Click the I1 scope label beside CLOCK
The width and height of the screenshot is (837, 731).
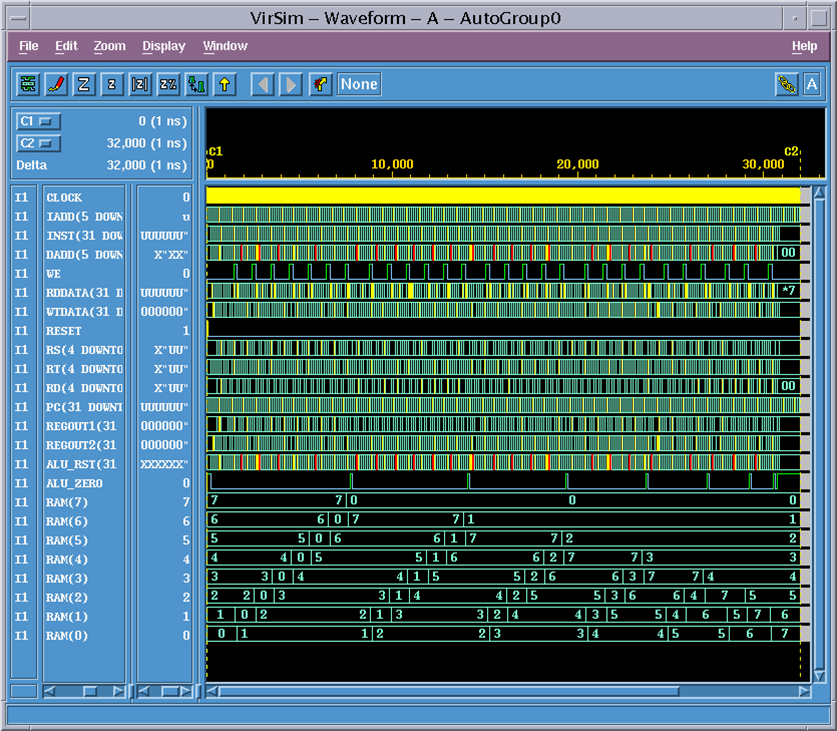click(x=21, y=198)
